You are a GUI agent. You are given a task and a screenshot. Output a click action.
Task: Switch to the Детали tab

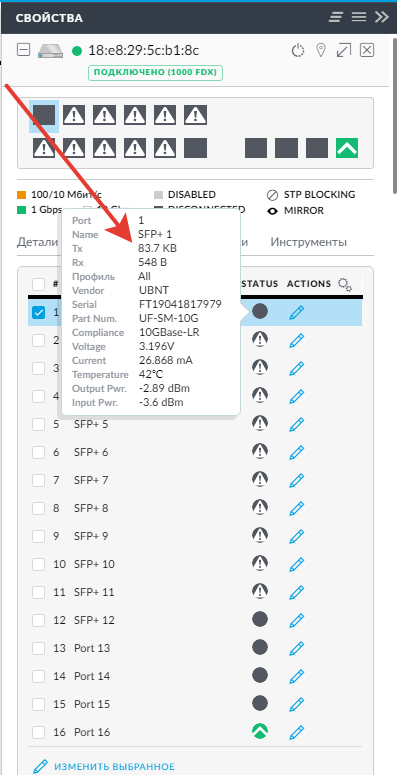[37, 242]
